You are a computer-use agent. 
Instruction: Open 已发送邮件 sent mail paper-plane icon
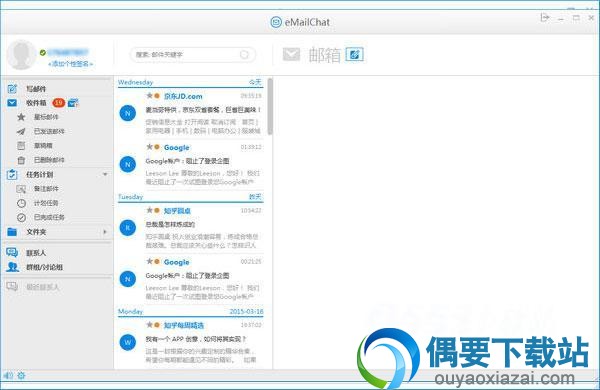point(21,131)
